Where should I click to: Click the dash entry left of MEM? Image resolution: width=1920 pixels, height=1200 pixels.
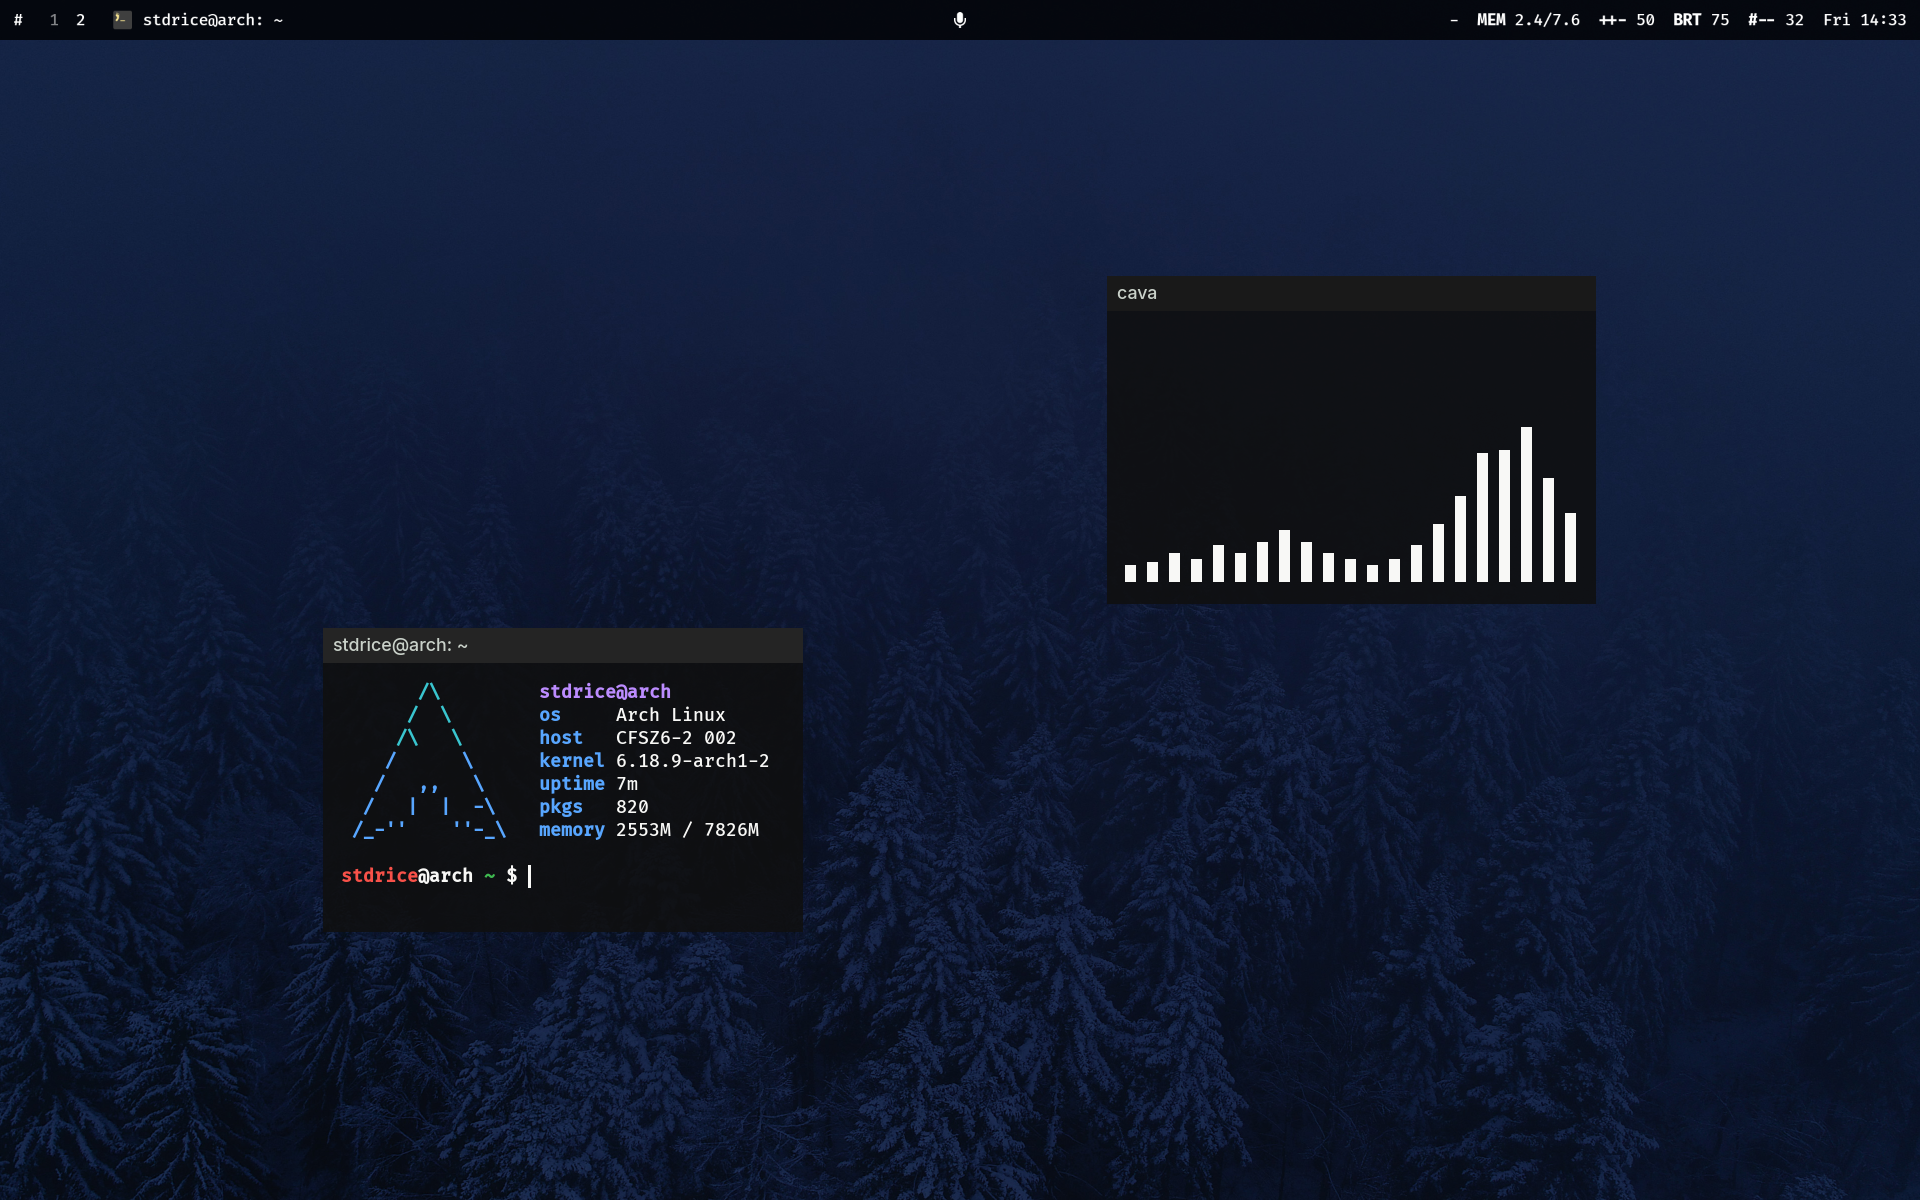pos(1454,20)
